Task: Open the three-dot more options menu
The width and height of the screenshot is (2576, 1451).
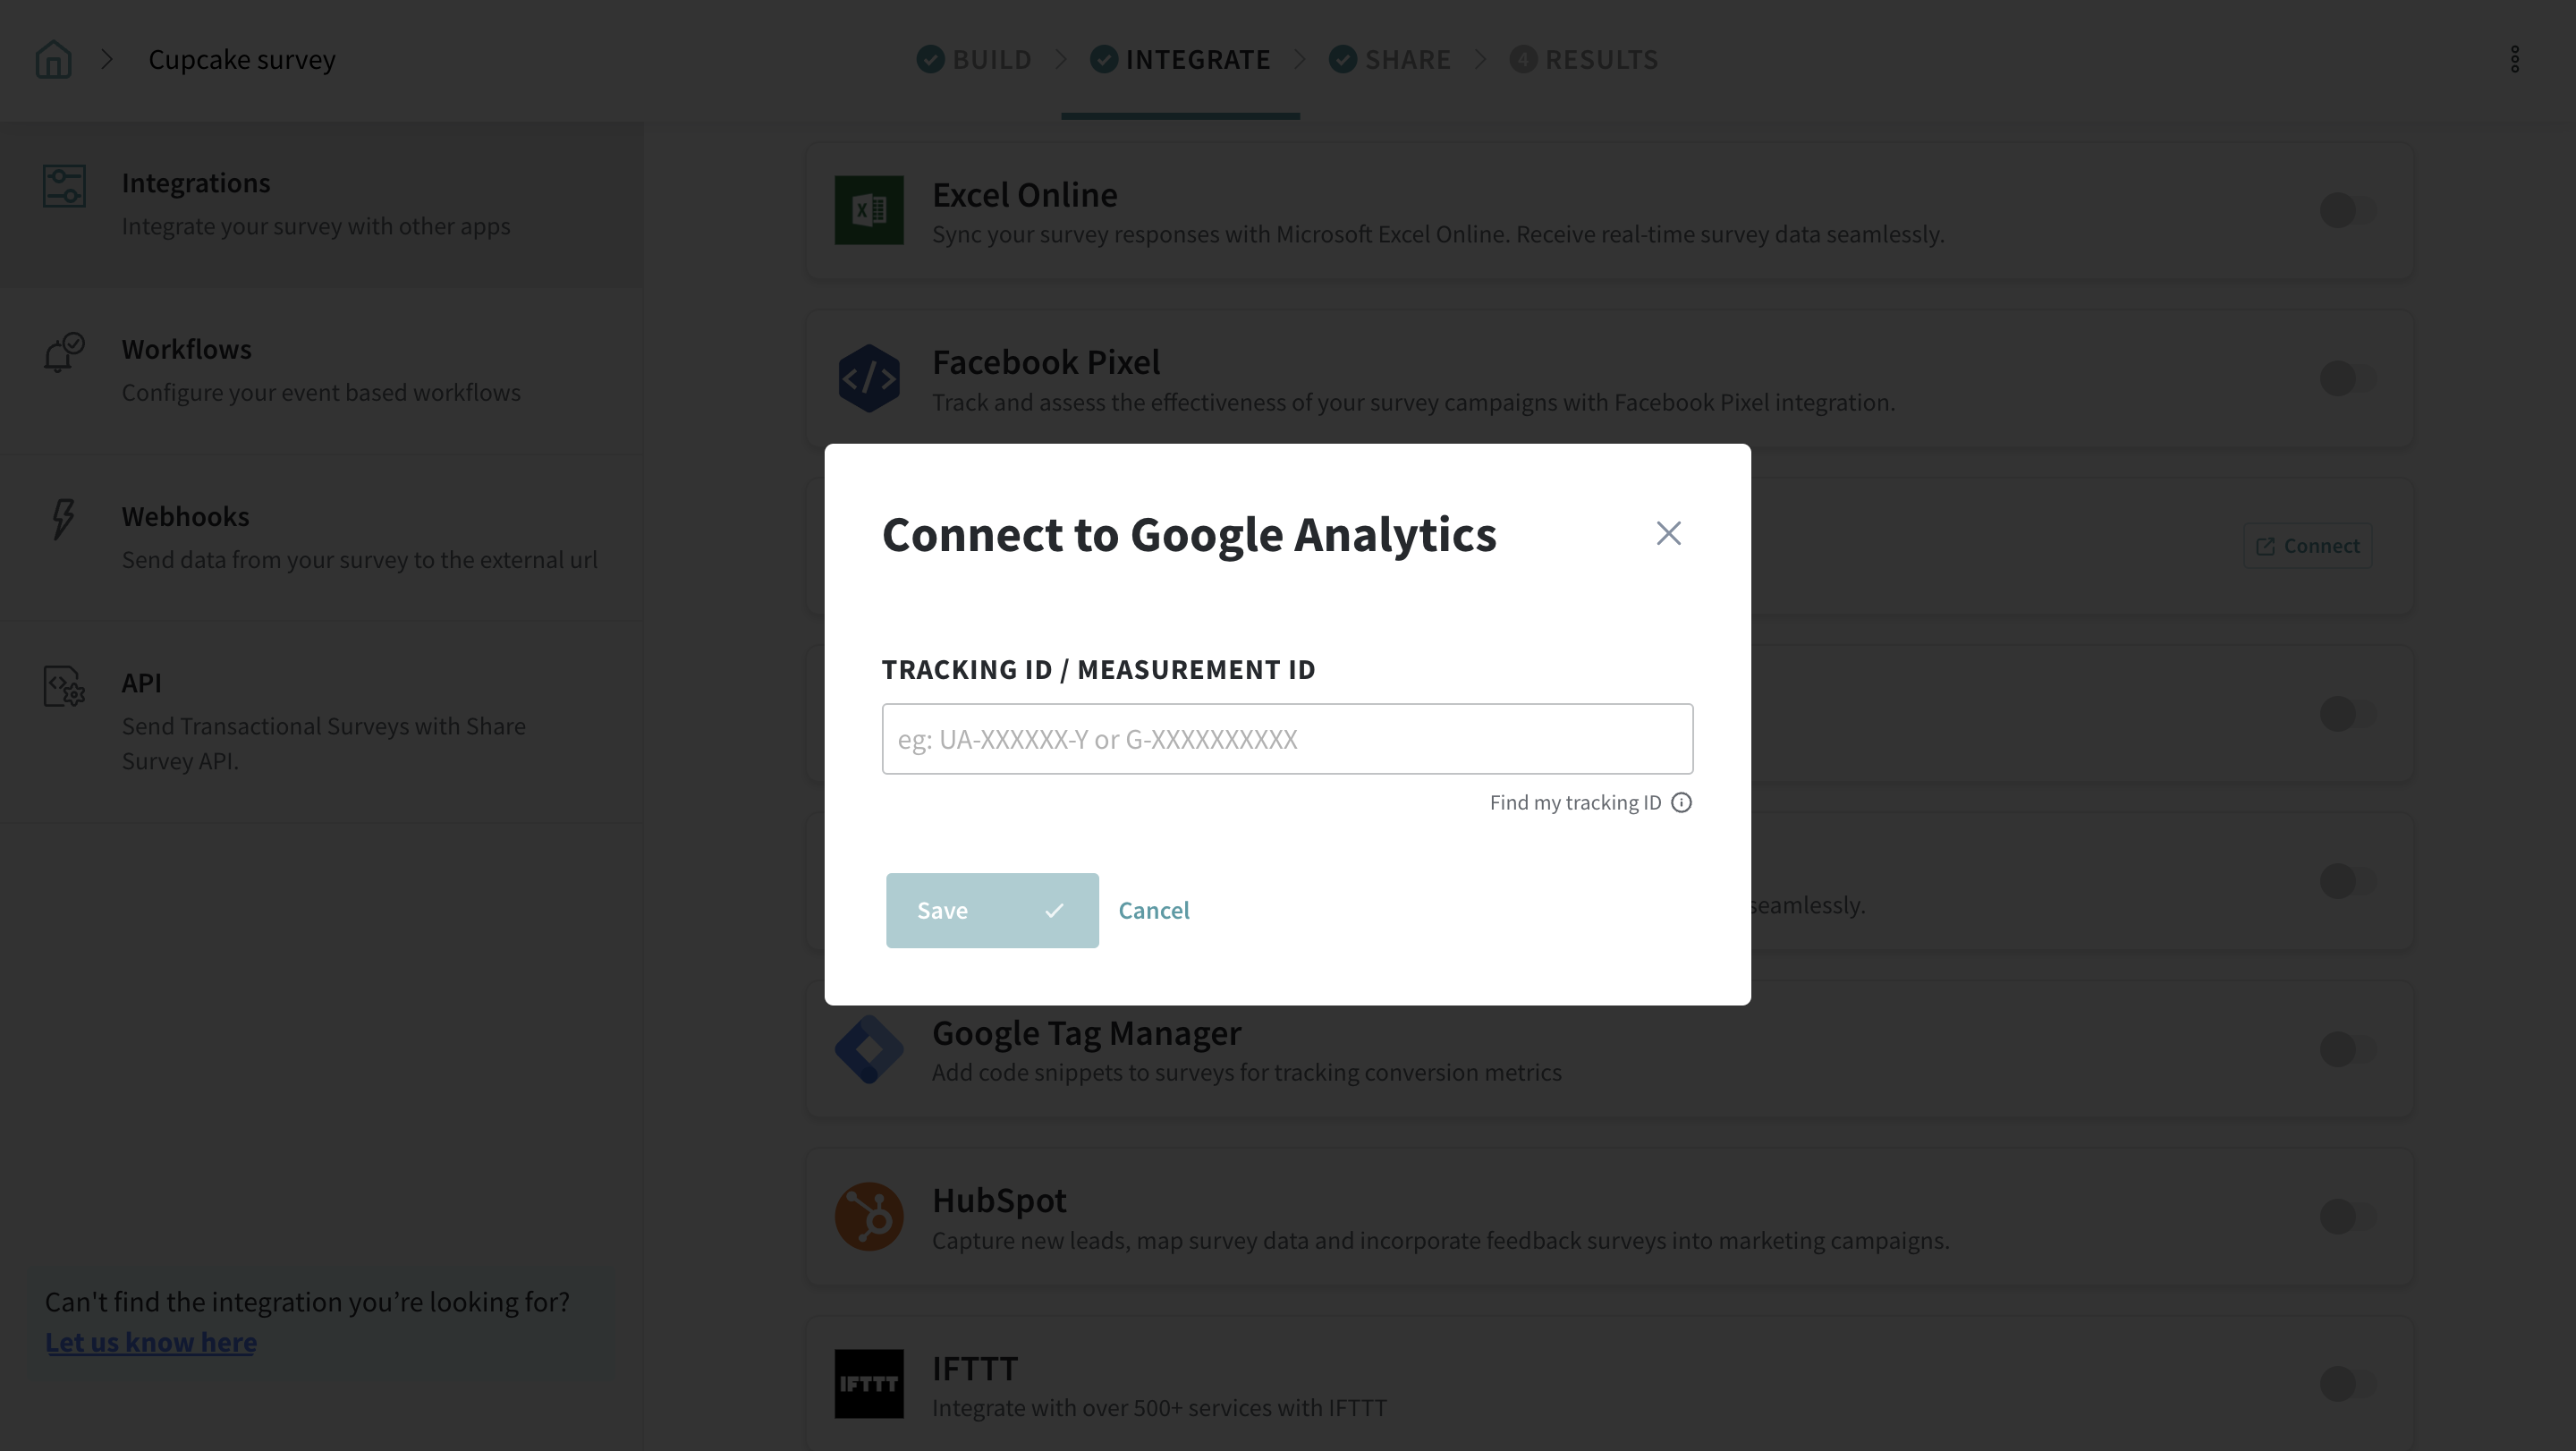Action: click(x=2514, y=59)
